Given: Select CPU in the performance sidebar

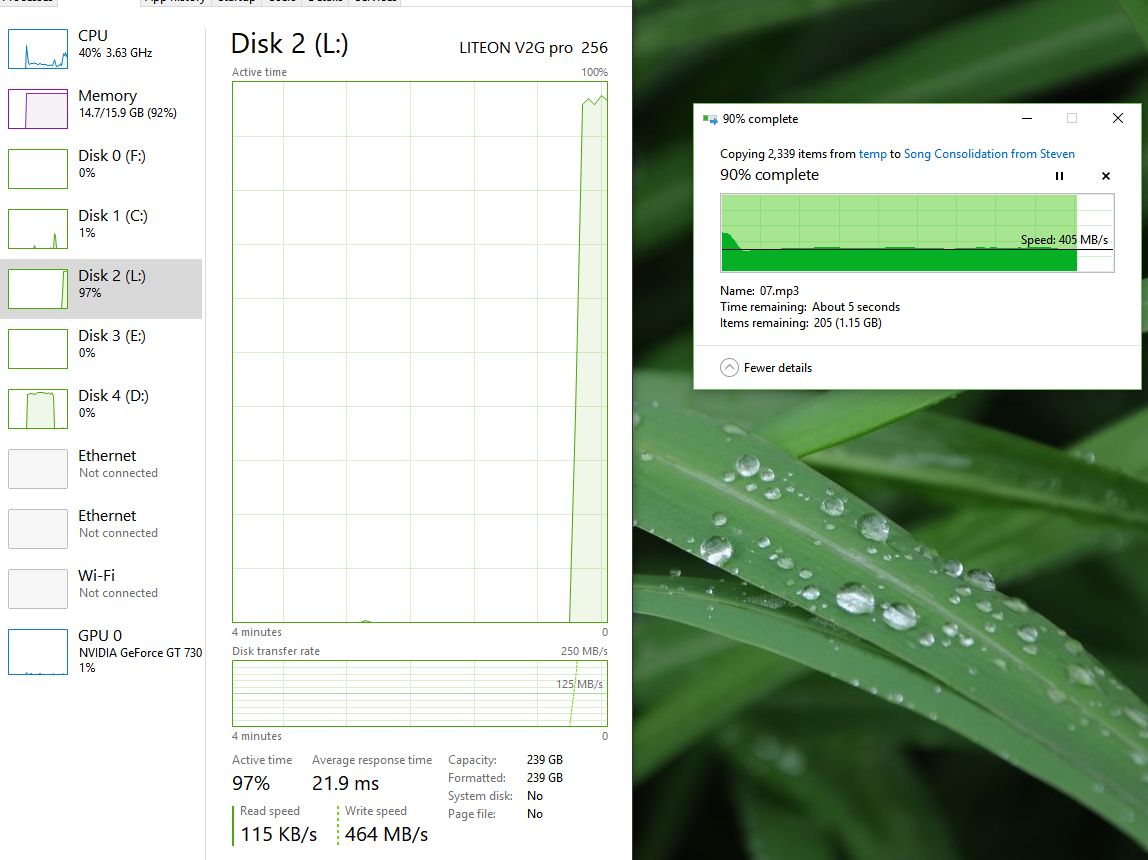Looking at the screenshot, I should pos(101,48).
